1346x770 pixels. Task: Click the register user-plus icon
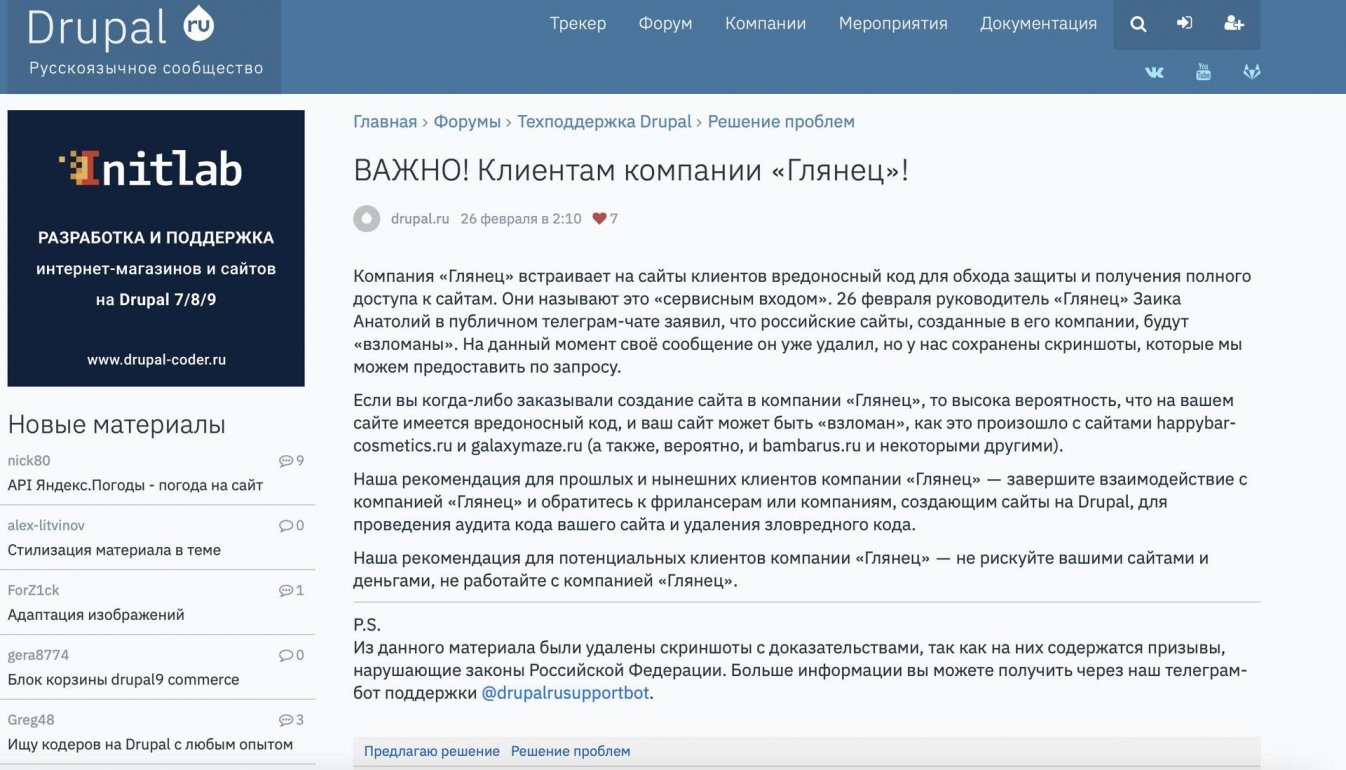[1234, 24]
